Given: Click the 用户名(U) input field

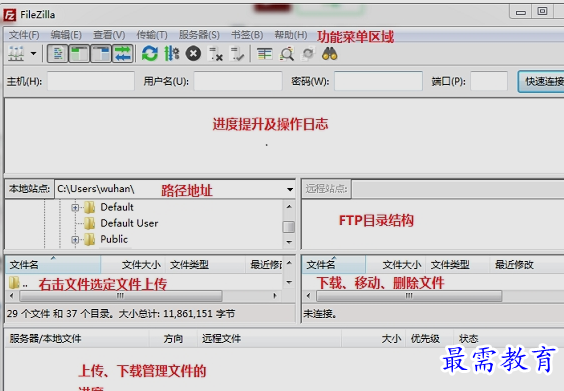Looking at the screenshot, I should 238,81.
